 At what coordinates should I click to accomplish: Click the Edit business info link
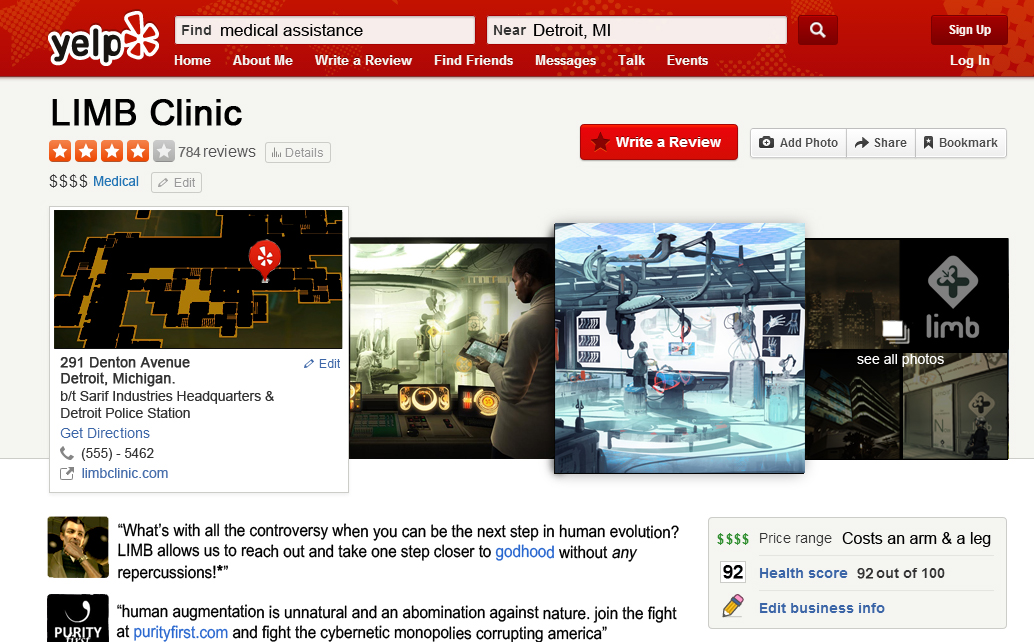tap(822, 608)
